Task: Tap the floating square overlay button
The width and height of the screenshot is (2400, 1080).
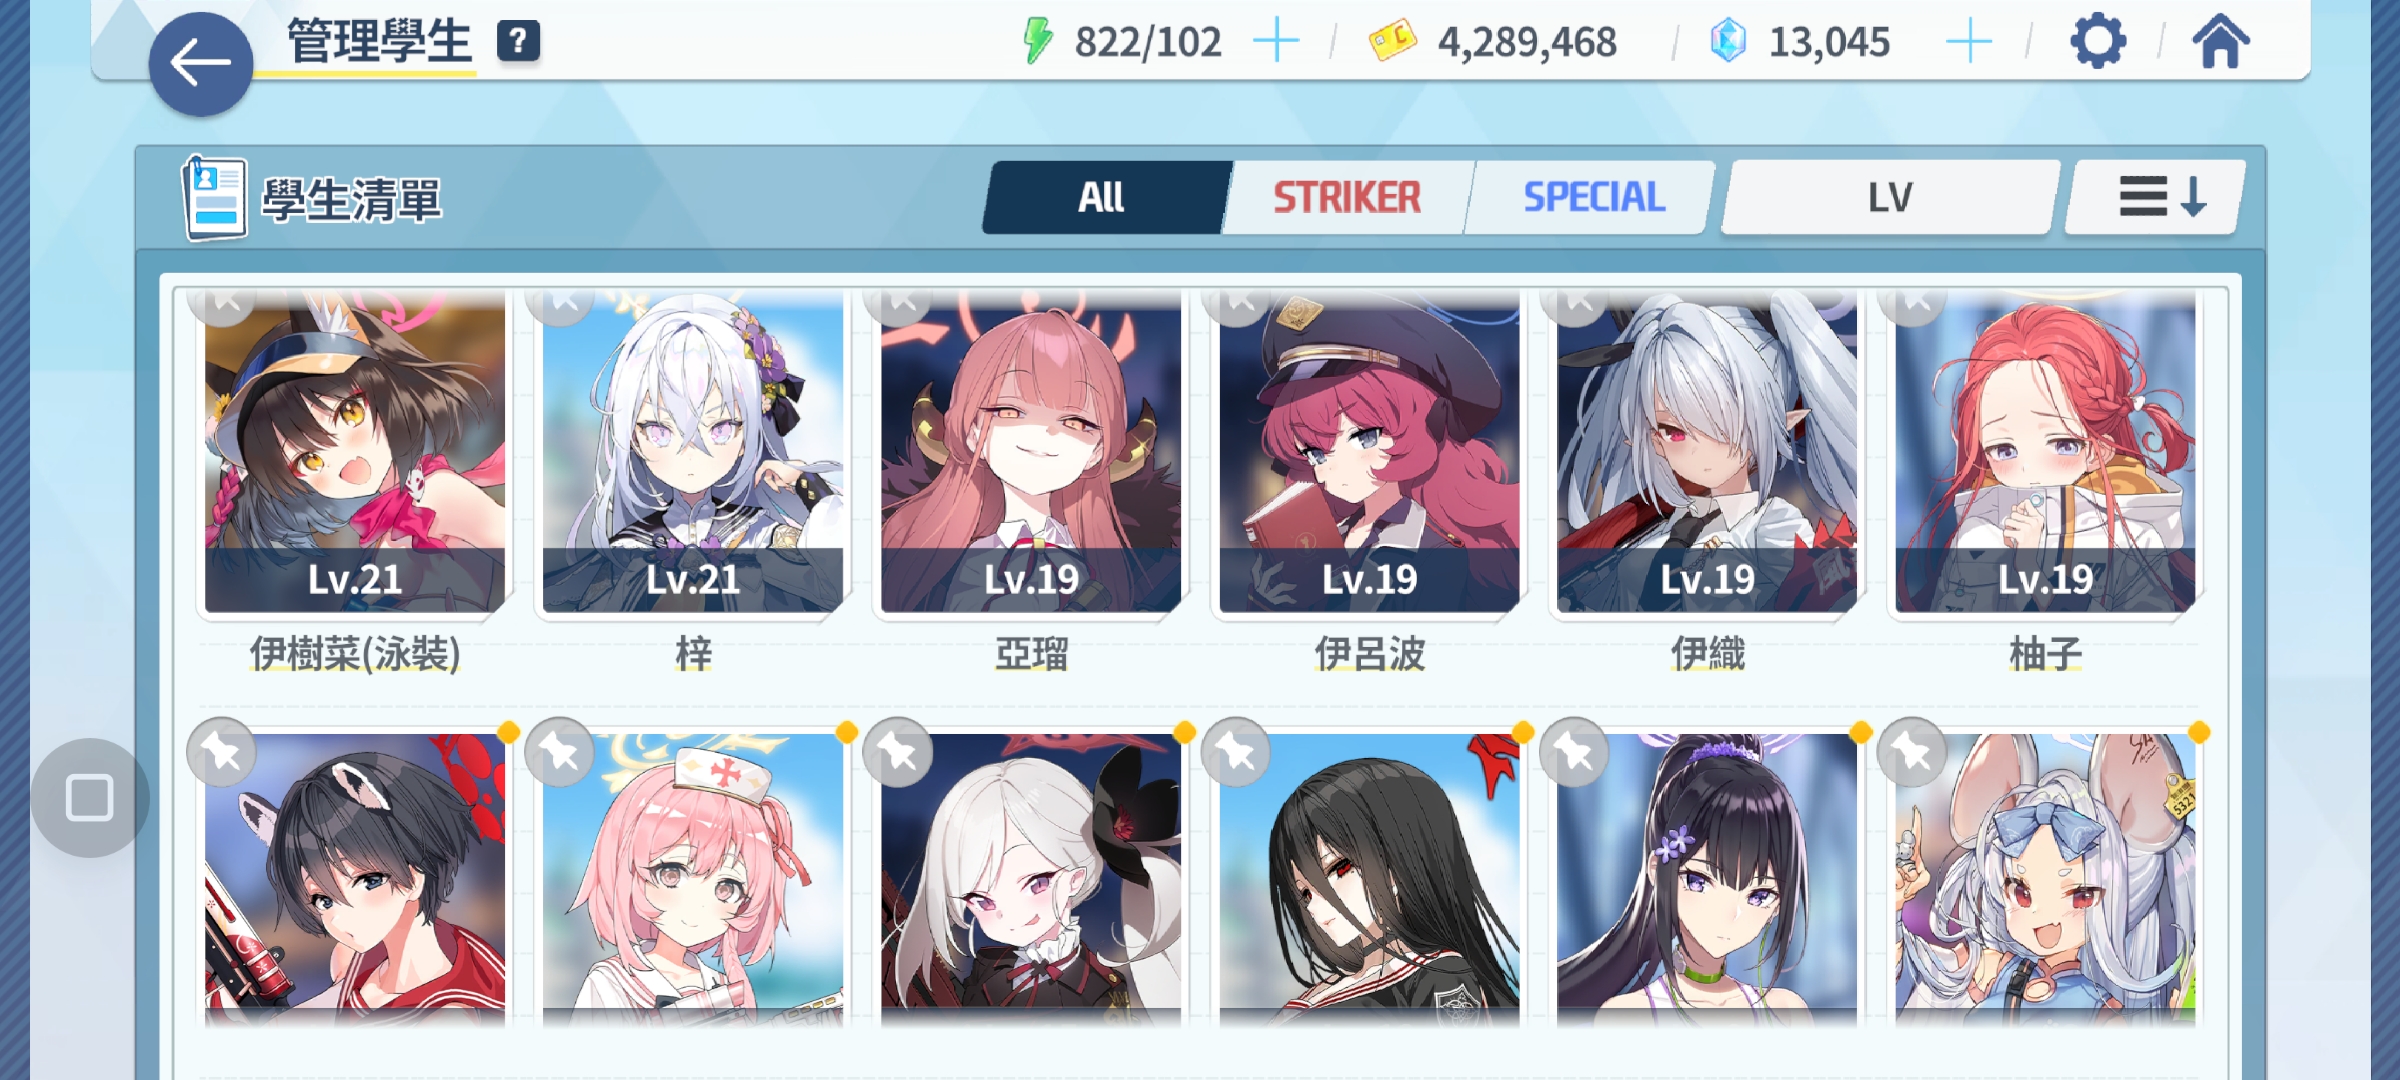Action: click(x=90, y=798)
